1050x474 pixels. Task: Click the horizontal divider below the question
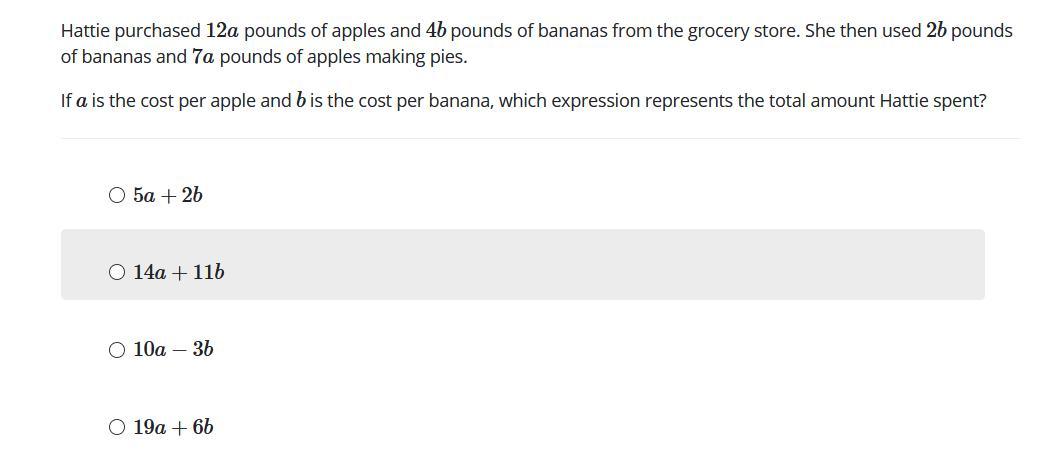click(x=540, y=139)
